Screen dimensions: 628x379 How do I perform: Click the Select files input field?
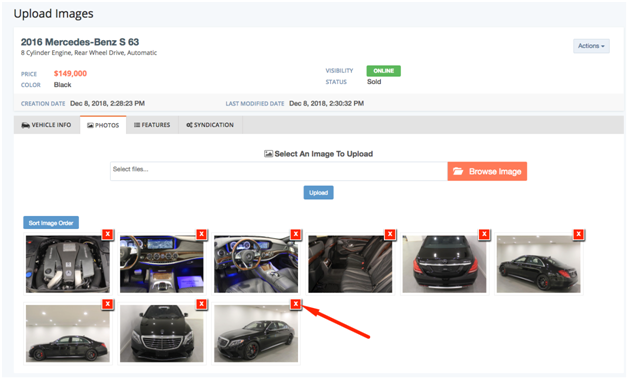(x=279, y=171)
